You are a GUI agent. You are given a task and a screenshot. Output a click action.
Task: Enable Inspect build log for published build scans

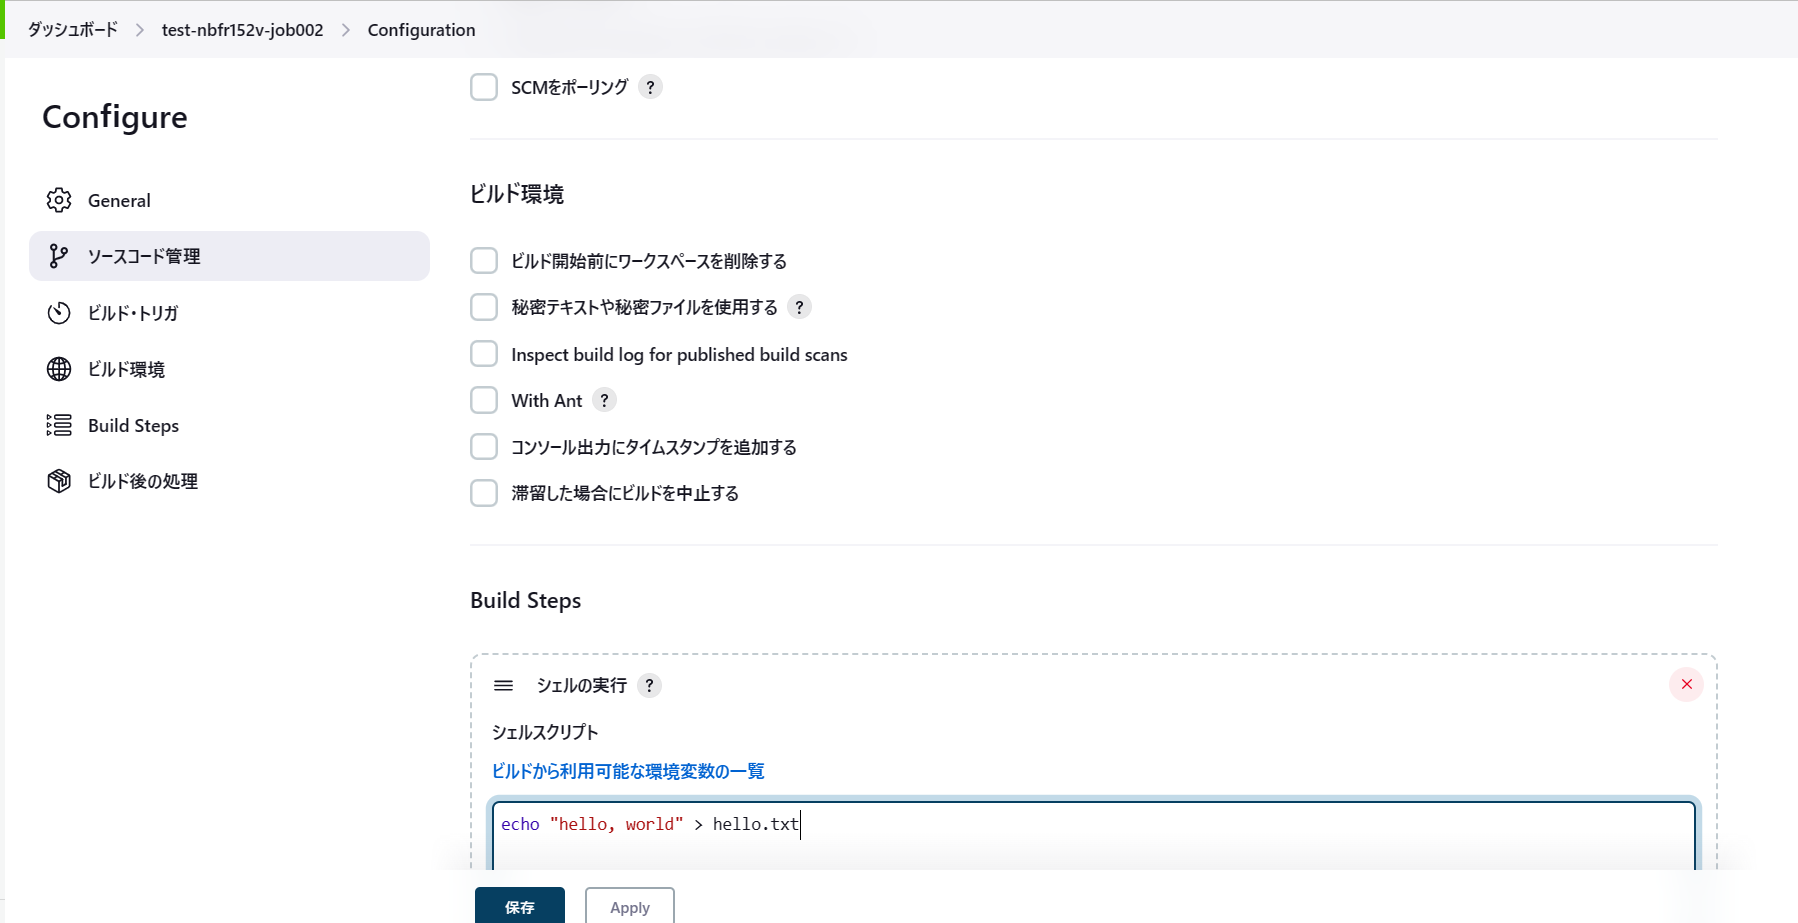click(484, 354)
